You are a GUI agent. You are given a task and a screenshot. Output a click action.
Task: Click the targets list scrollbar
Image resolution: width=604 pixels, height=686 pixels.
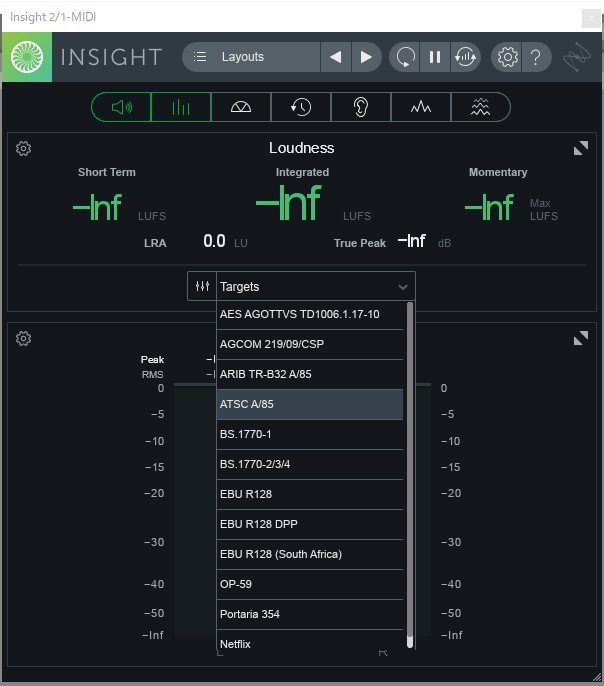pyautogui.click(x=410, y=475)
